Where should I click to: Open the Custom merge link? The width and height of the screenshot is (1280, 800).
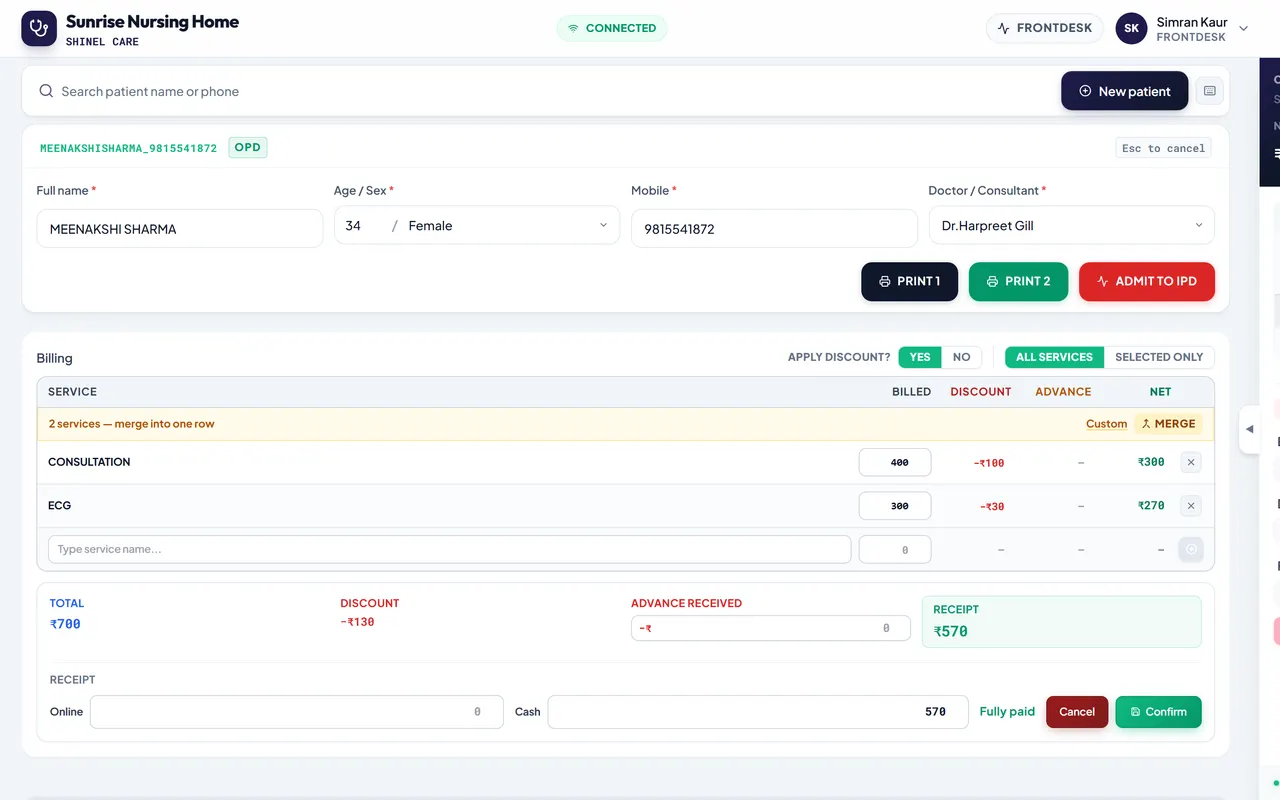[1106, 424]
